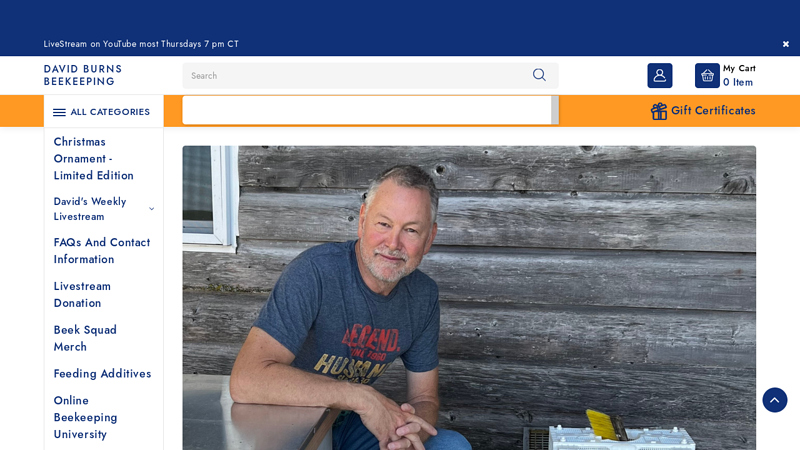Toggle the All Categories hamburger menu
Screen dimensions: 800x450
click(x=60, y=112)
